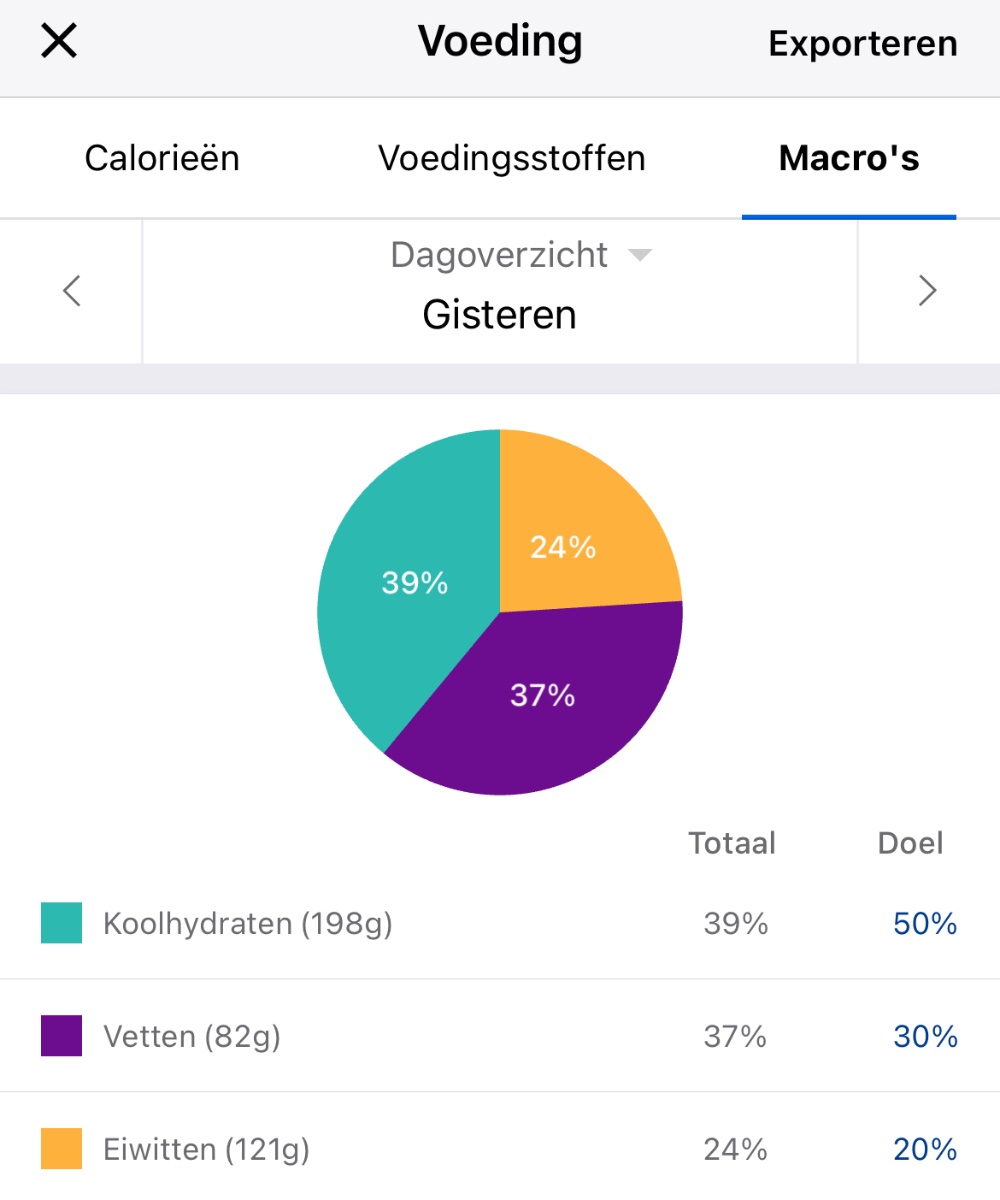Tap the Exporteren button
This screenshot has width=1000, height=1200.
(x=862, y=43)
